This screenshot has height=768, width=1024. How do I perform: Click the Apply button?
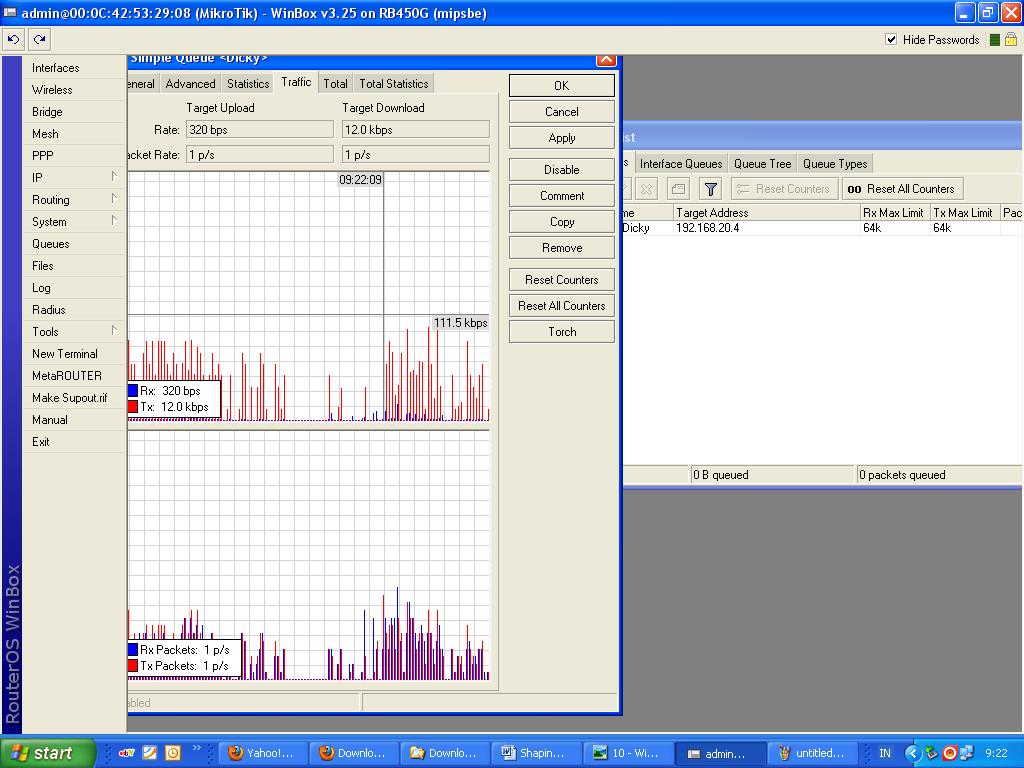(562, 138)
